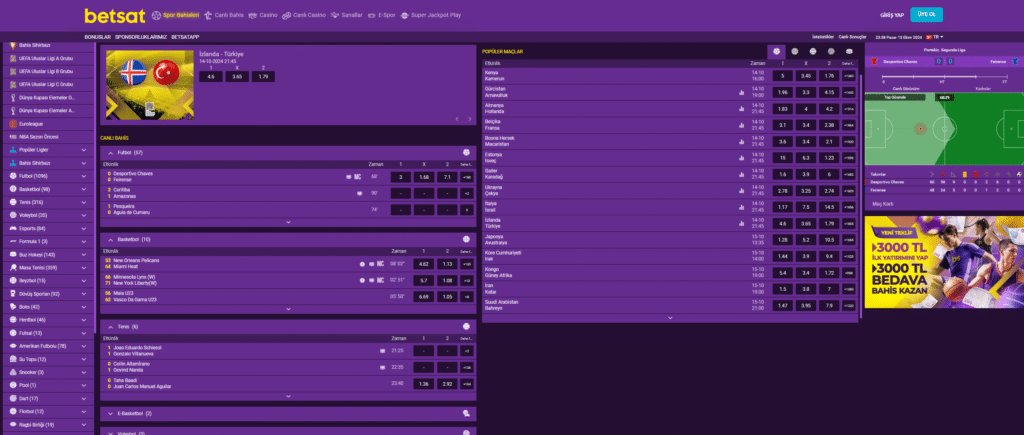This screenshot has width=1024, height=435.
Task: Select odds 4.62 for New Orleans Pelicans
Action: point(423,264)
